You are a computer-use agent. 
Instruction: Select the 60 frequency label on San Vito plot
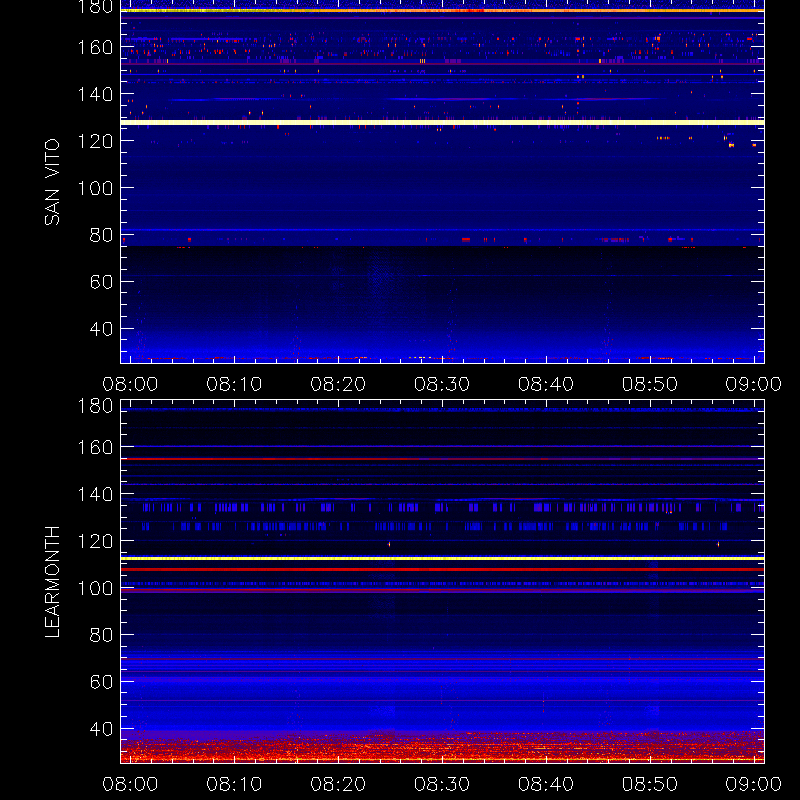click(x=101, y=282)
